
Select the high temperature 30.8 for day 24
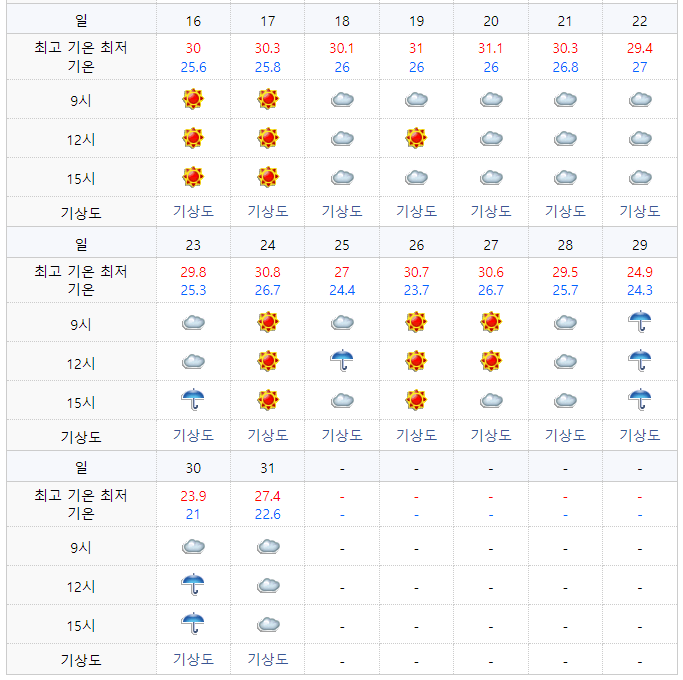coord(267,272)
